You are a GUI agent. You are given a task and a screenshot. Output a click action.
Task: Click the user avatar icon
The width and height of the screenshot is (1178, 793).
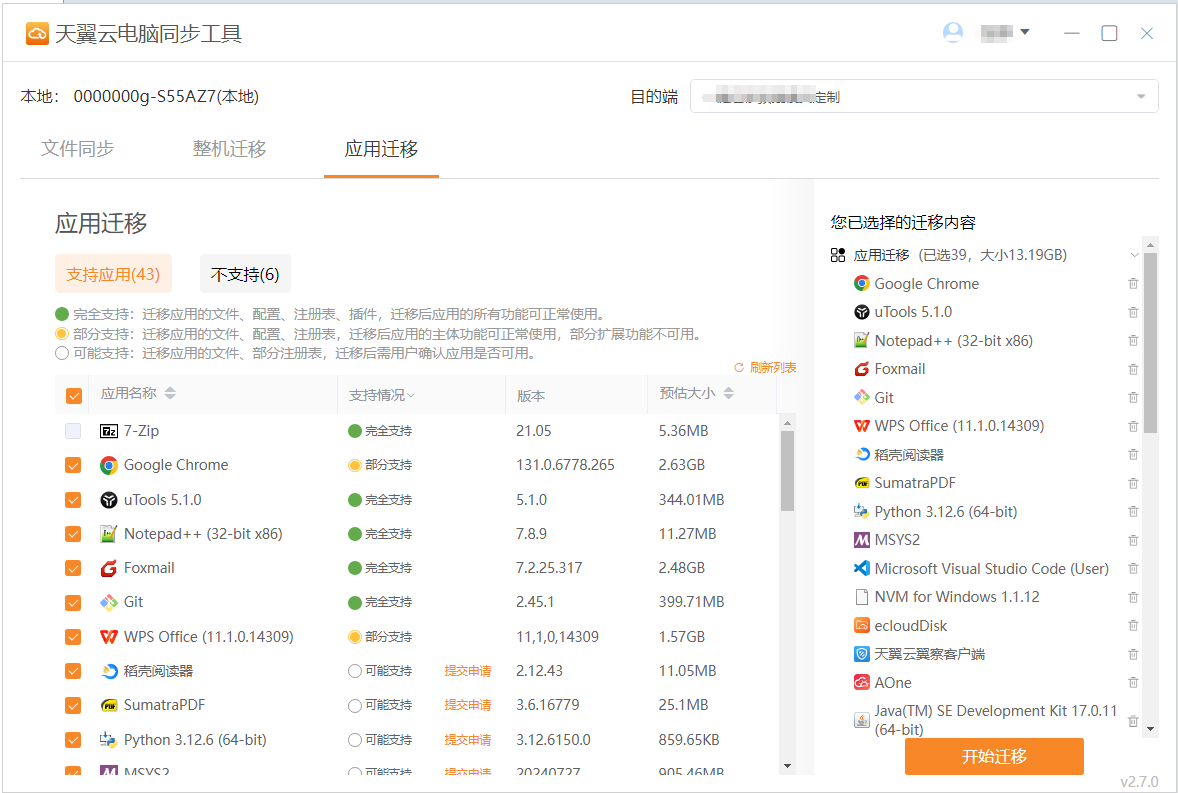pos(953,33)
